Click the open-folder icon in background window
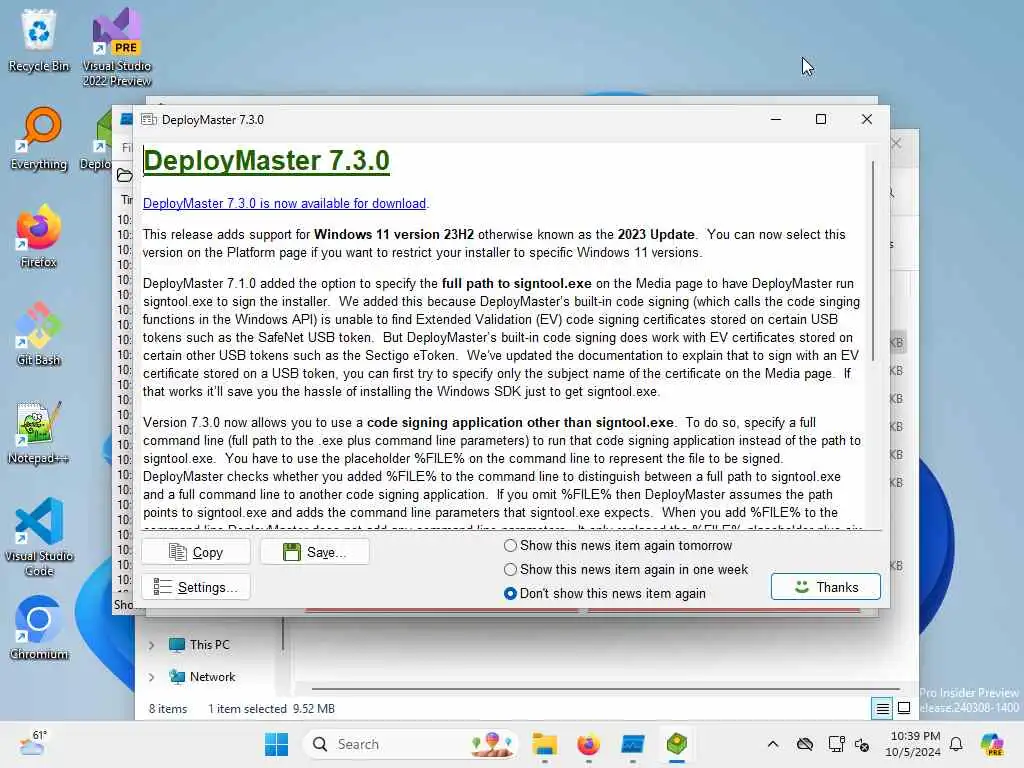The height and width of the screenshot is (768, 1024). [124, 175]
